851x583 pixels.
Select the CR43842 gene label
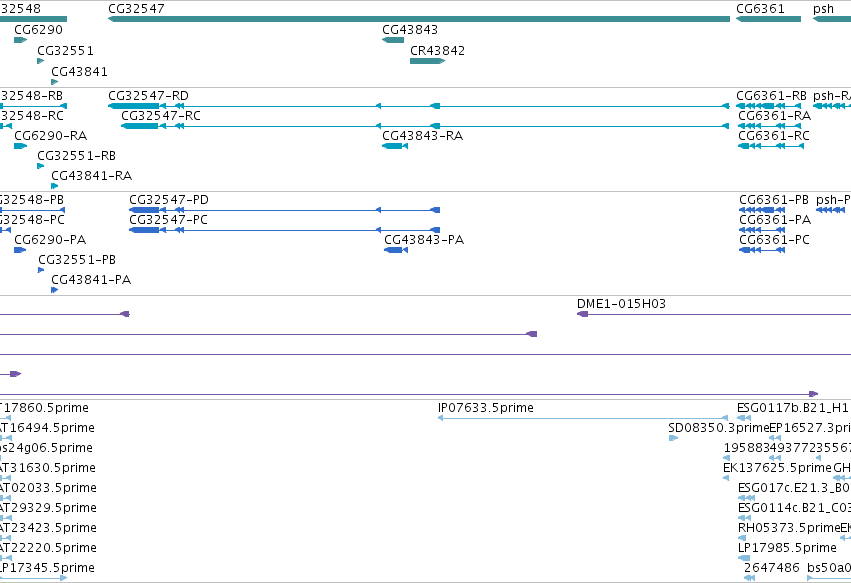pyautogui.click(x=437, y=50)
